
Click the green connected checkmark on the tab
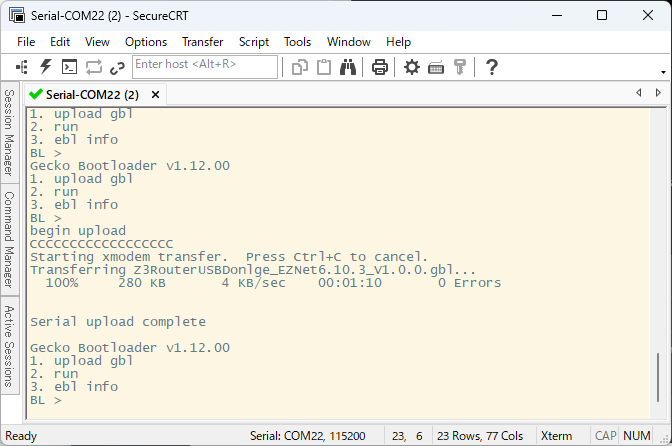pyautogui.click(x=36, y=94)
